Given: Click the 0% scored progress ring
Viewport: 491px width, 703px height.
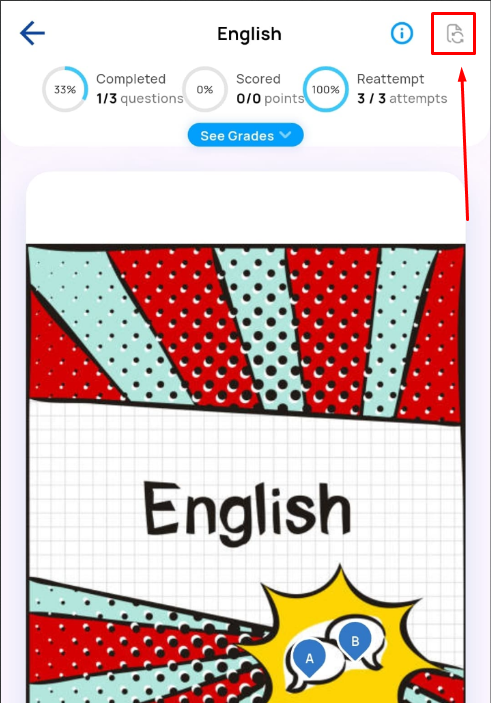Looking at the screenshot, I should 205,89.
